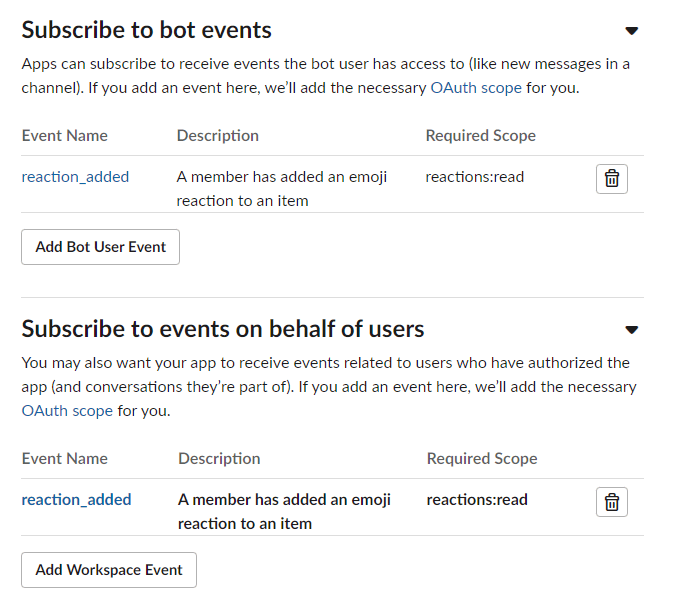Select reactions:read scope in bot events row
This screenshot has height=604, width=675.
tap(474, 177)
